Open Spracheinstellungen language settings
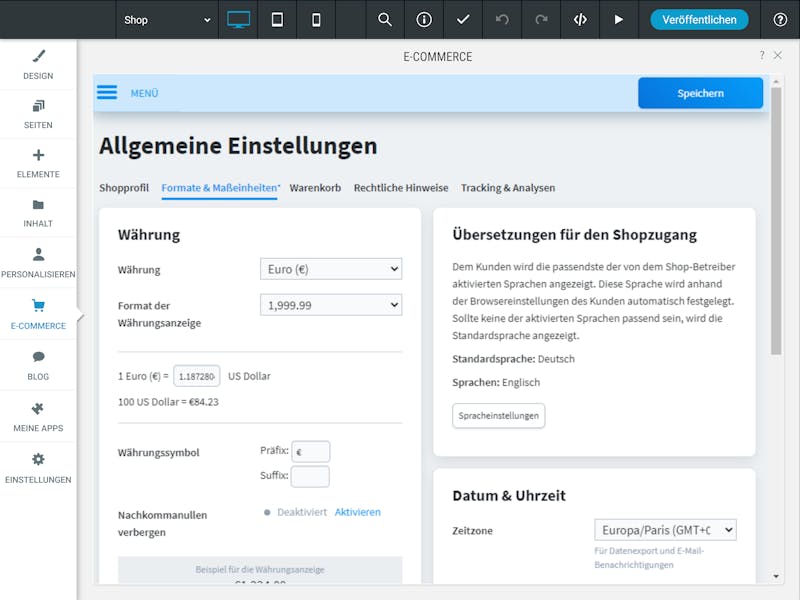800x600 pixels. (x=498, y=415)
